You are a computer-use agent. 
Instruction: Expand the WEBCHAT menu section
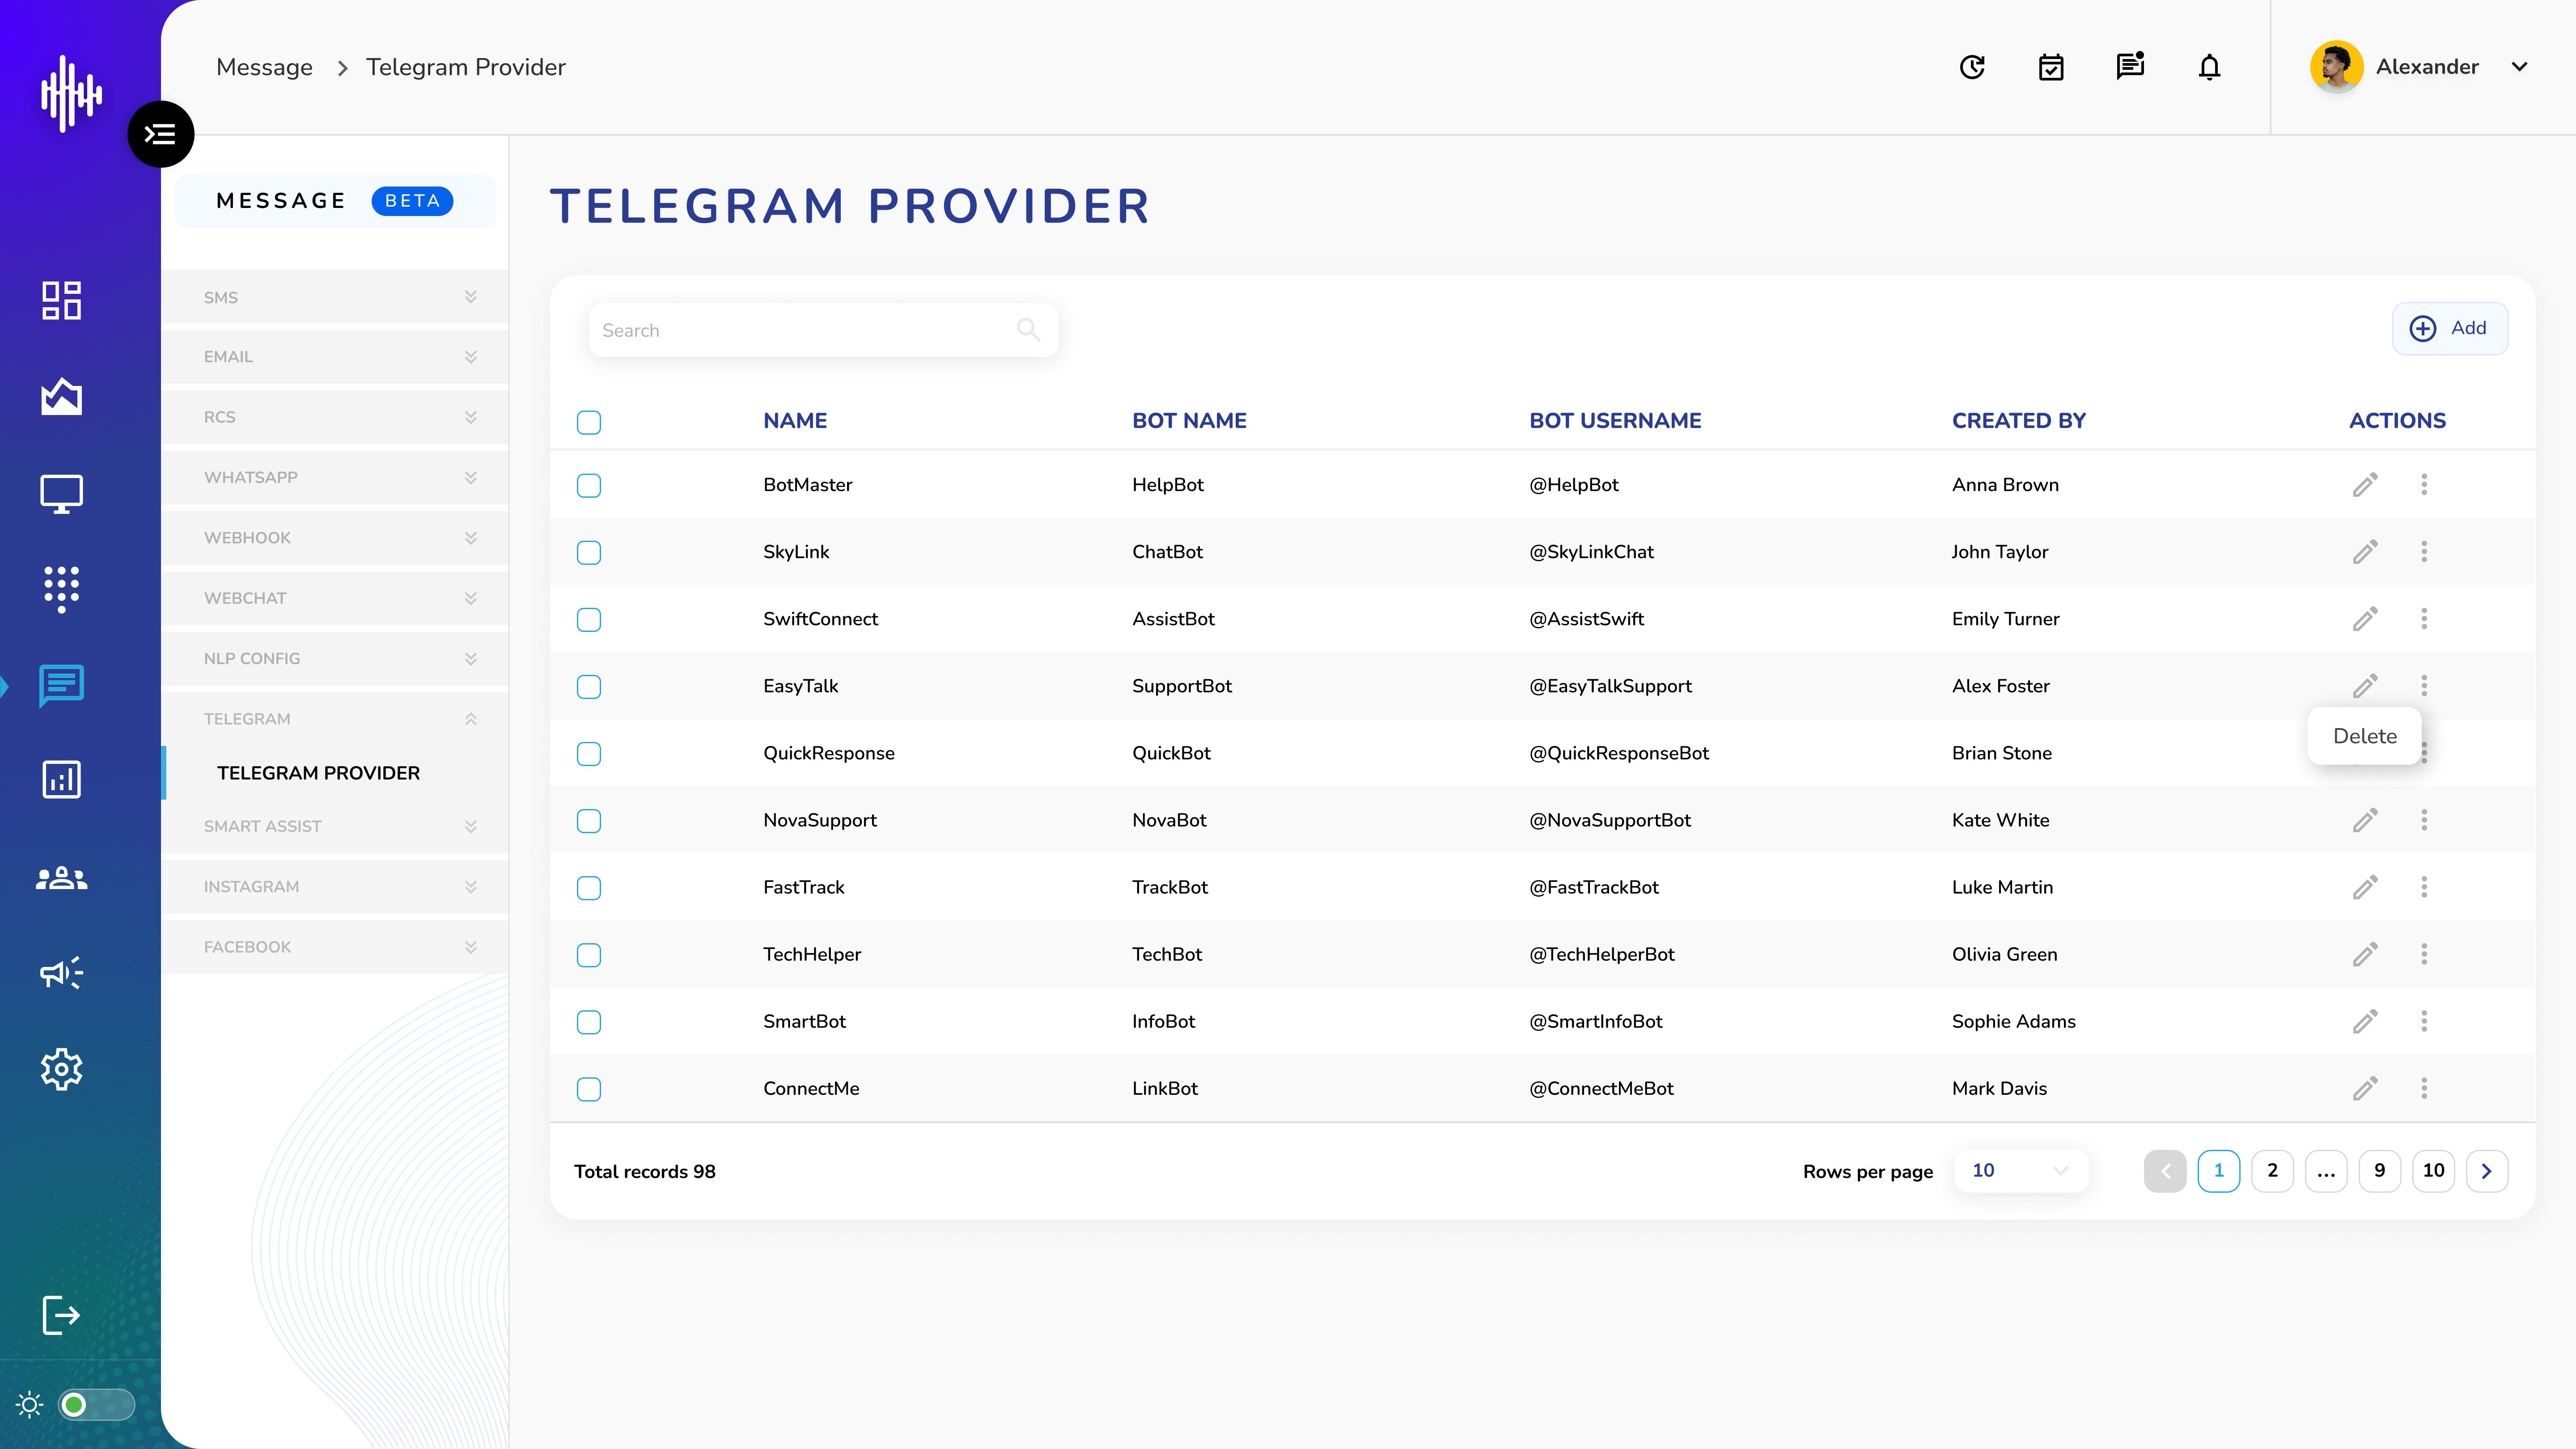click(x=335, y=598)
